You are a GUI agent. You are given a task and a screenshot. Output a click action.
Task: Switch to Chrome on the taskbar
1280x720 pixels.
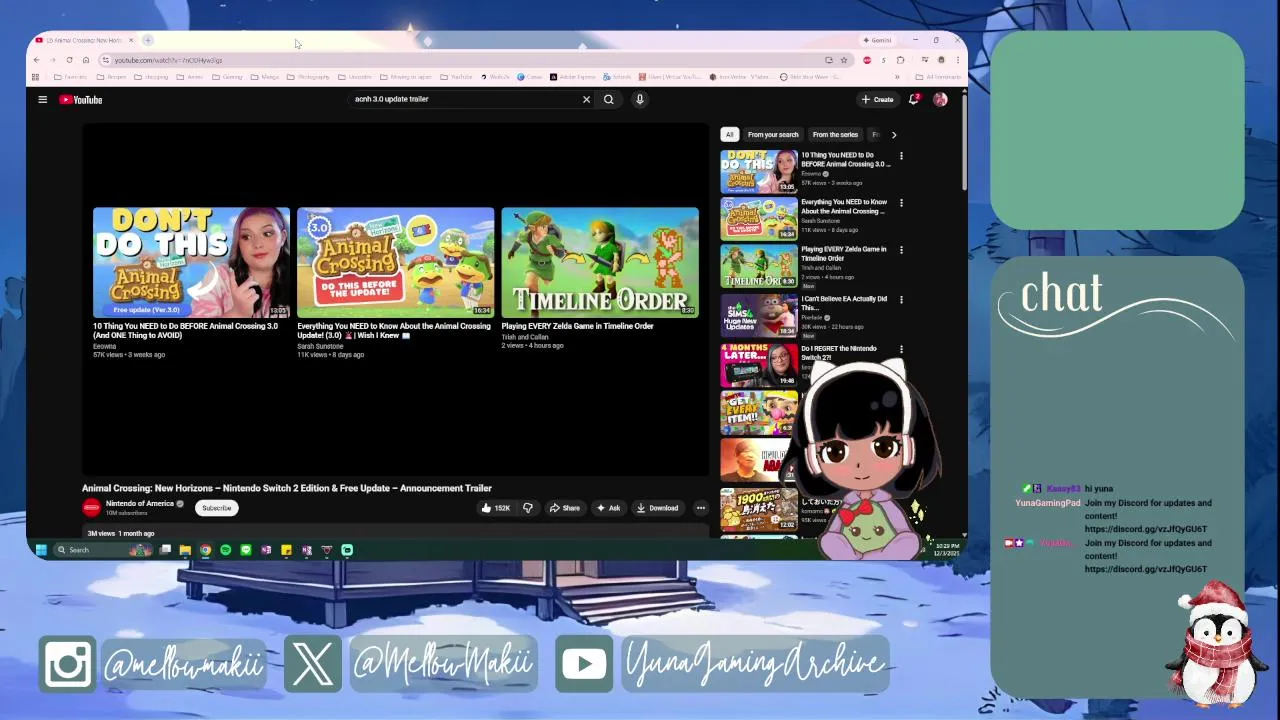click(x=205, y=550)
